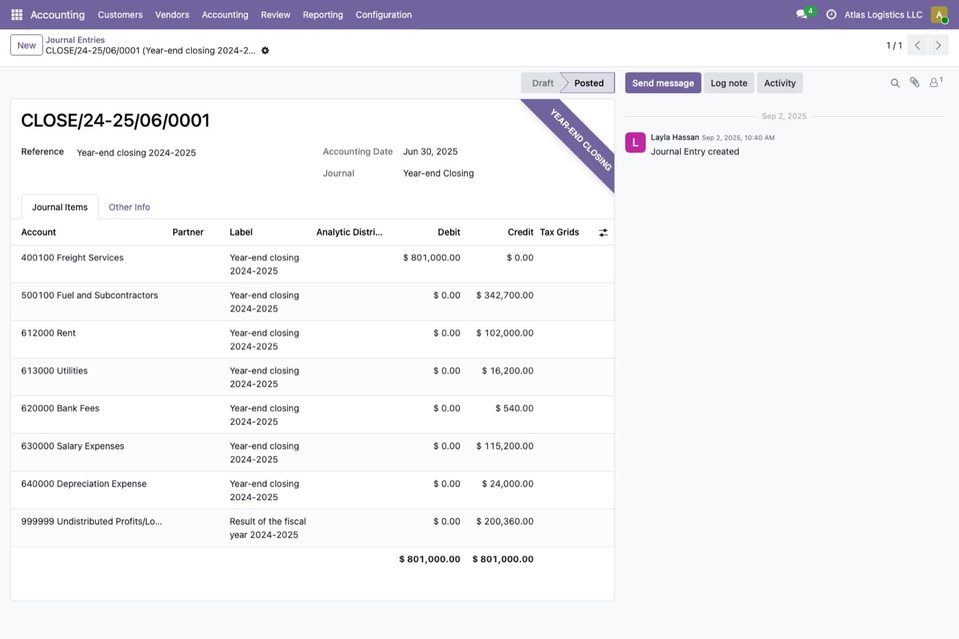Attach a file using the paperclip icon
Image resolution: width=959 pixels, height=639 pixels.
tap(914, 83)
